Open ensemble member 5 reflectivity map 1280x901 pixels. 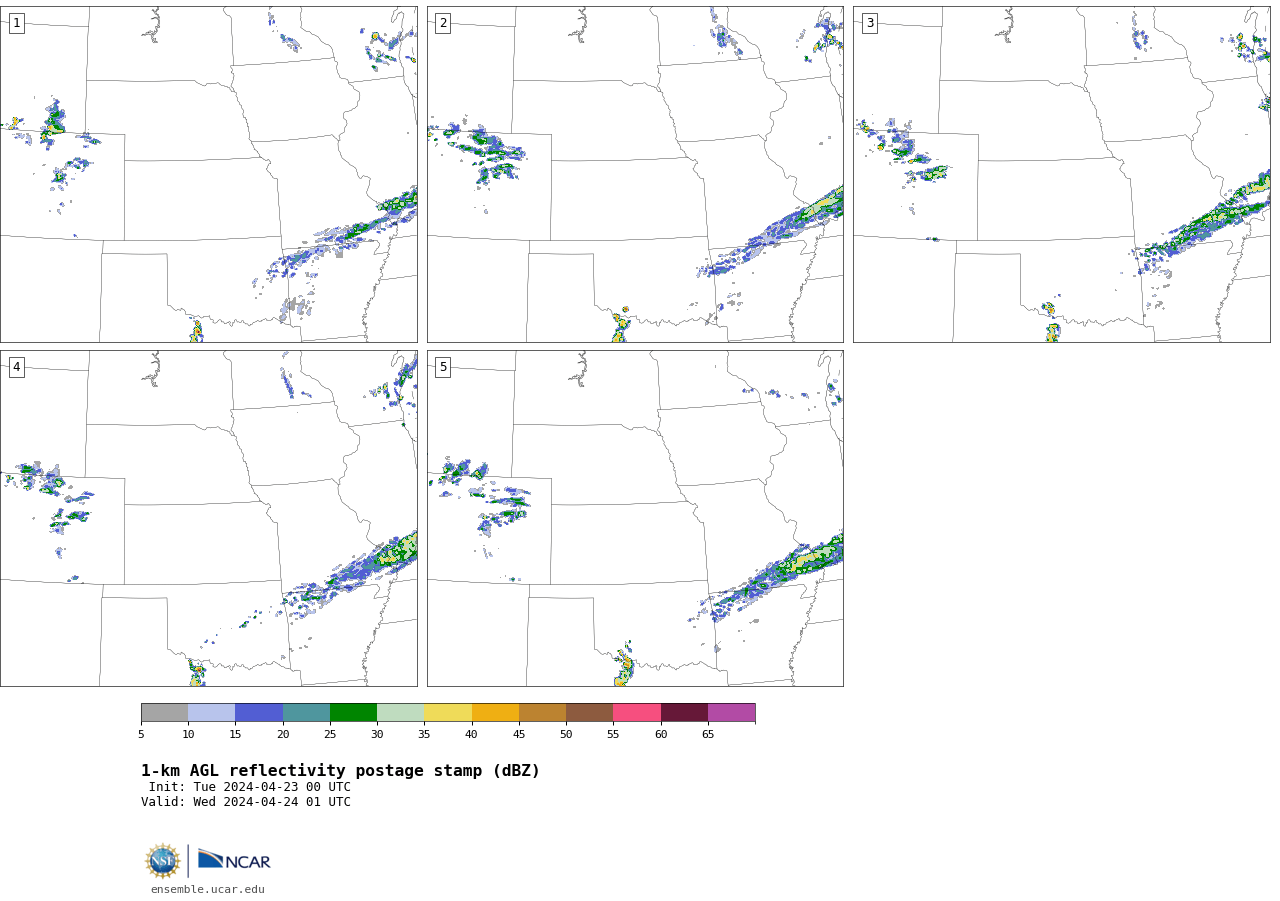coord(635,518)
